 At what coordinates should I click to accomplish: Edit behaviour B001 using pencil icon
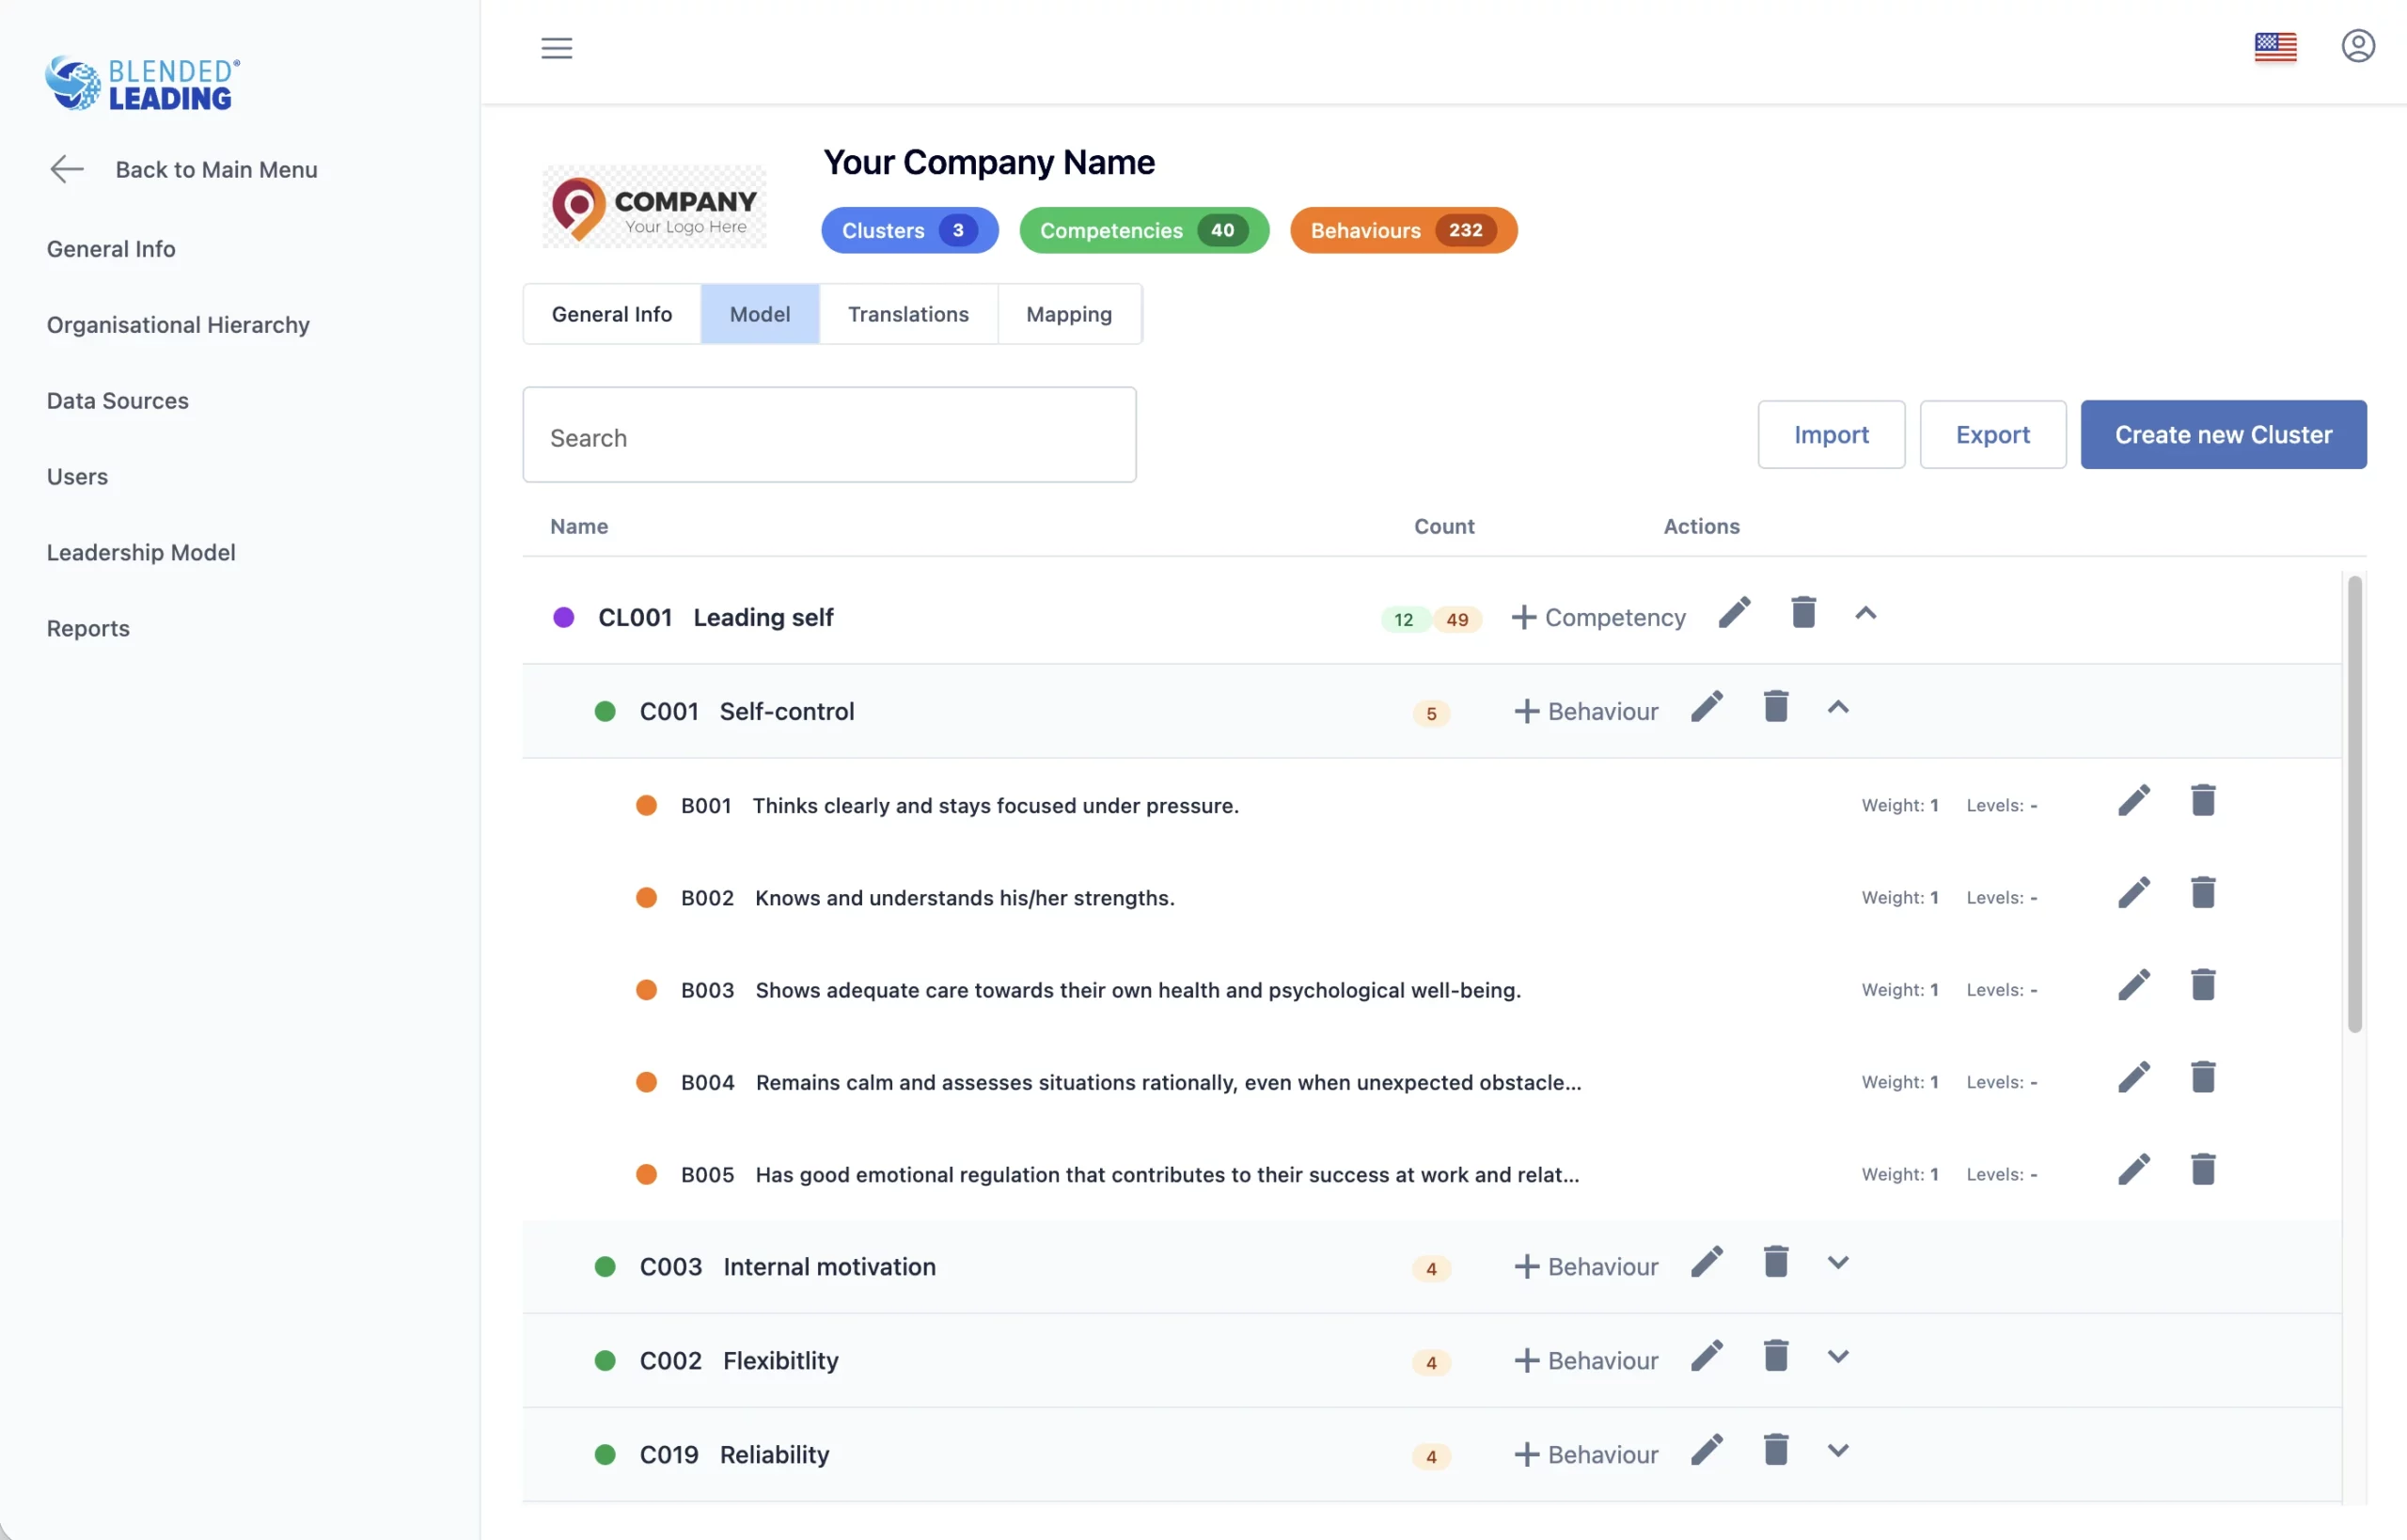pos(2133,800)
